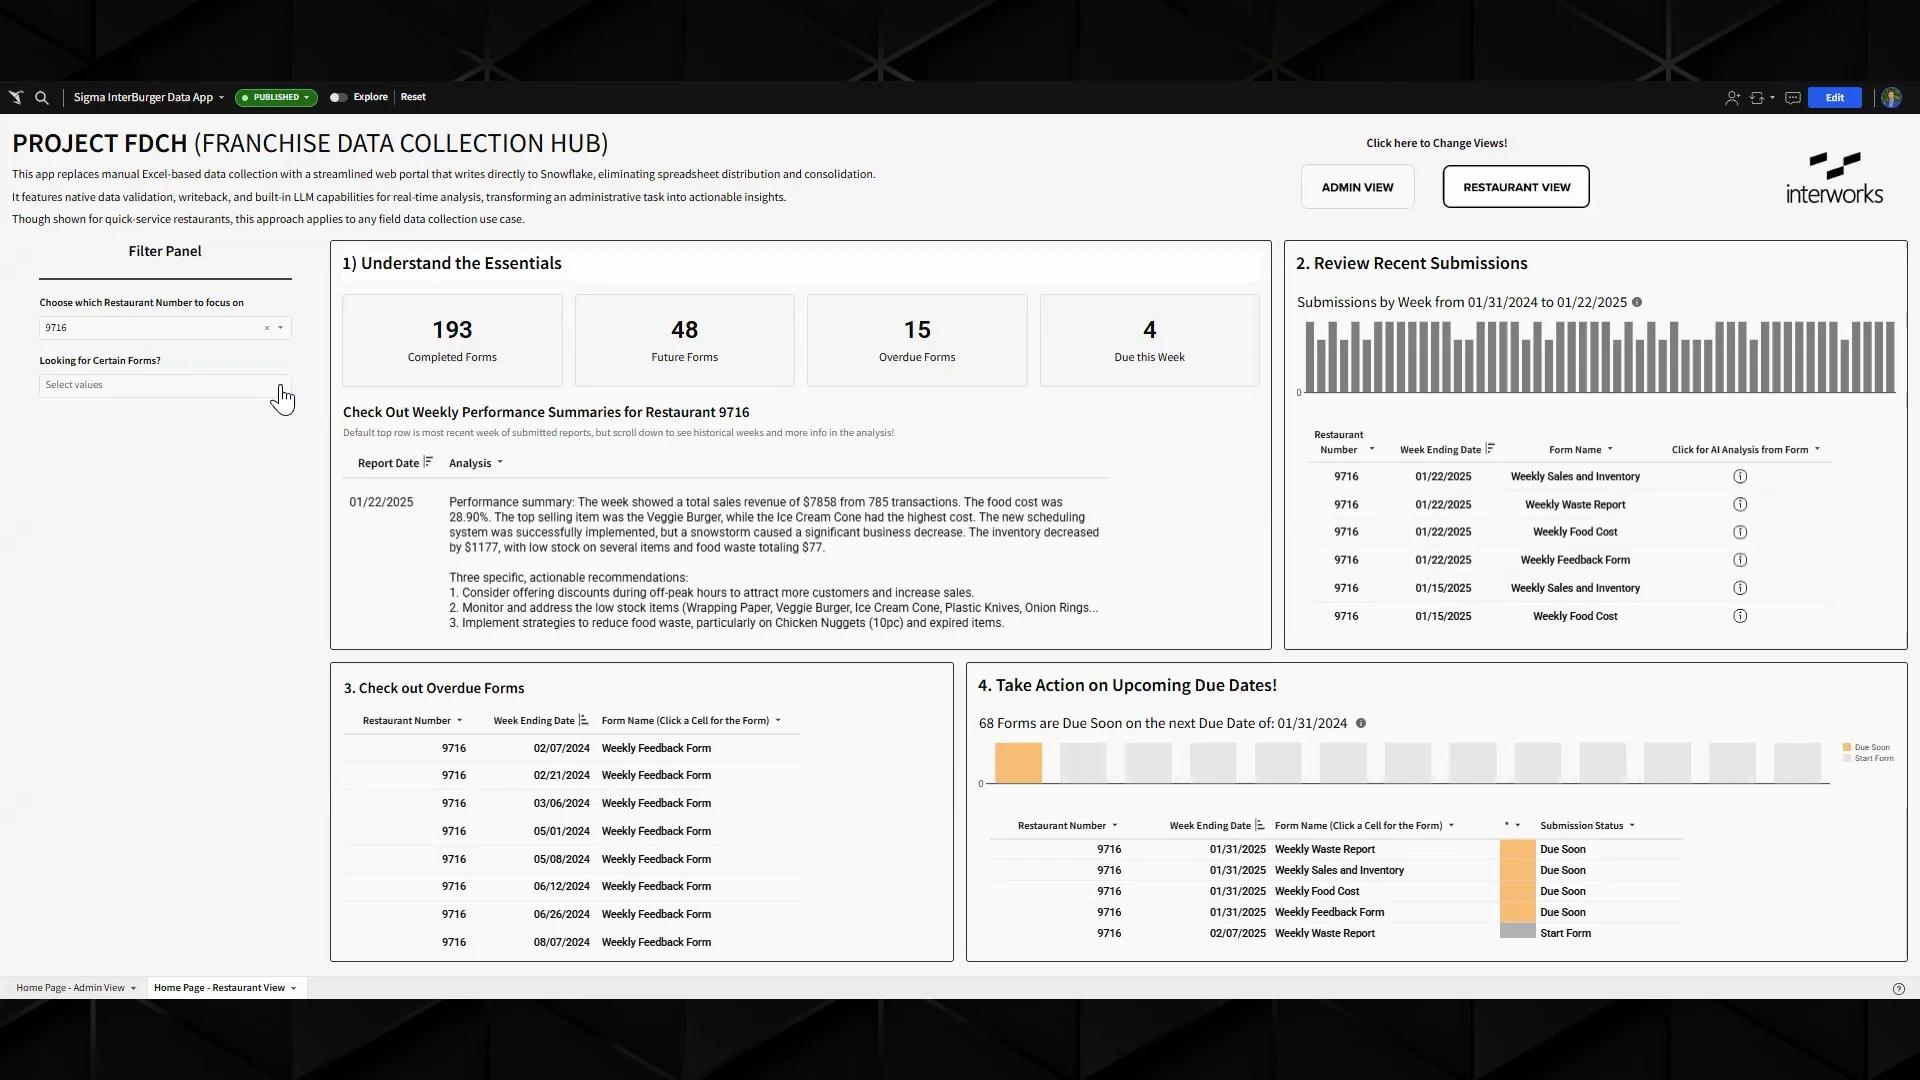Select the 06/26/2024 overdue date cell

pyautogui.click(x=561, y=914)
